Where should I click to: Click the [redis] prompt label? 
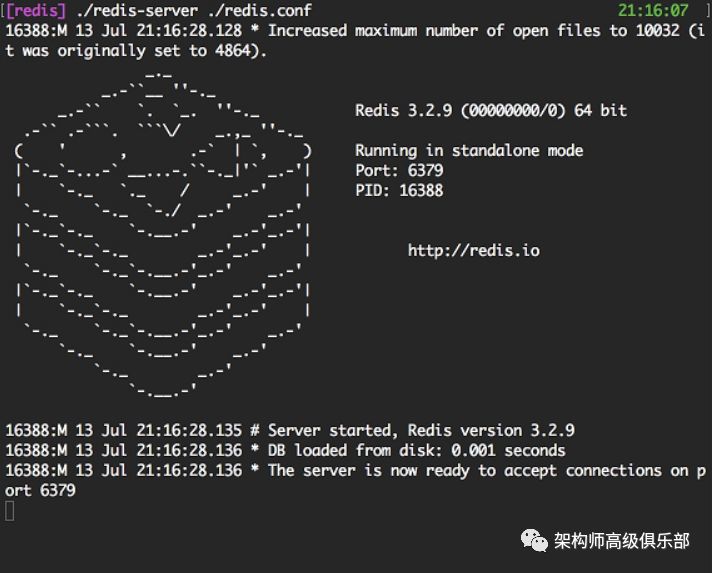[x=35, y=10]
